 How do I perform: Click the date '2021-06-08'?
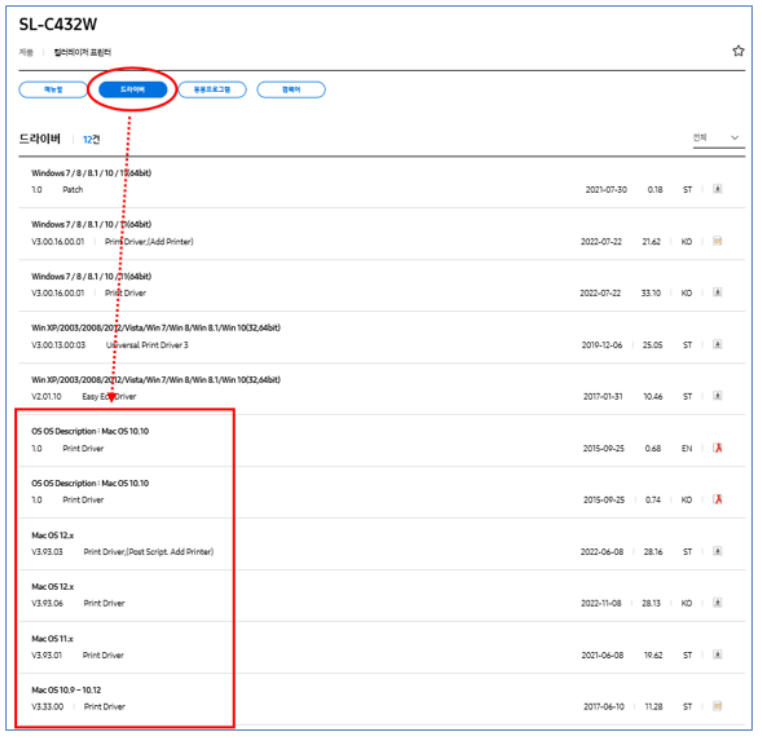[603, 655]
